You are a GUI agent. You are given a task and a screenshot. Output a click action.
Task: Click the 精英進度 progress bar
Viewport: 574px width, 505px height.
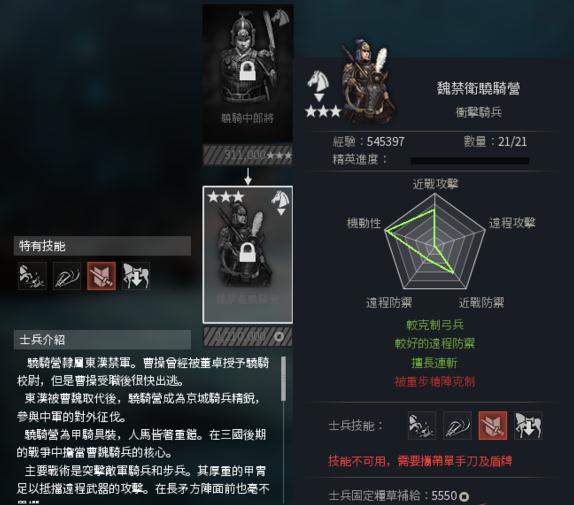tap(470, 160)
